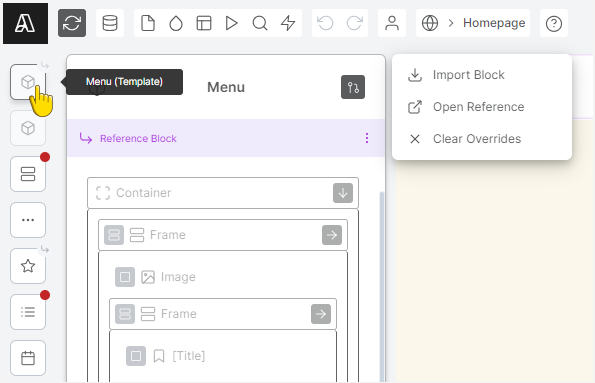The image size is (595, 383).
Task: Click the page document icon in toolbar
Action: 148,23
